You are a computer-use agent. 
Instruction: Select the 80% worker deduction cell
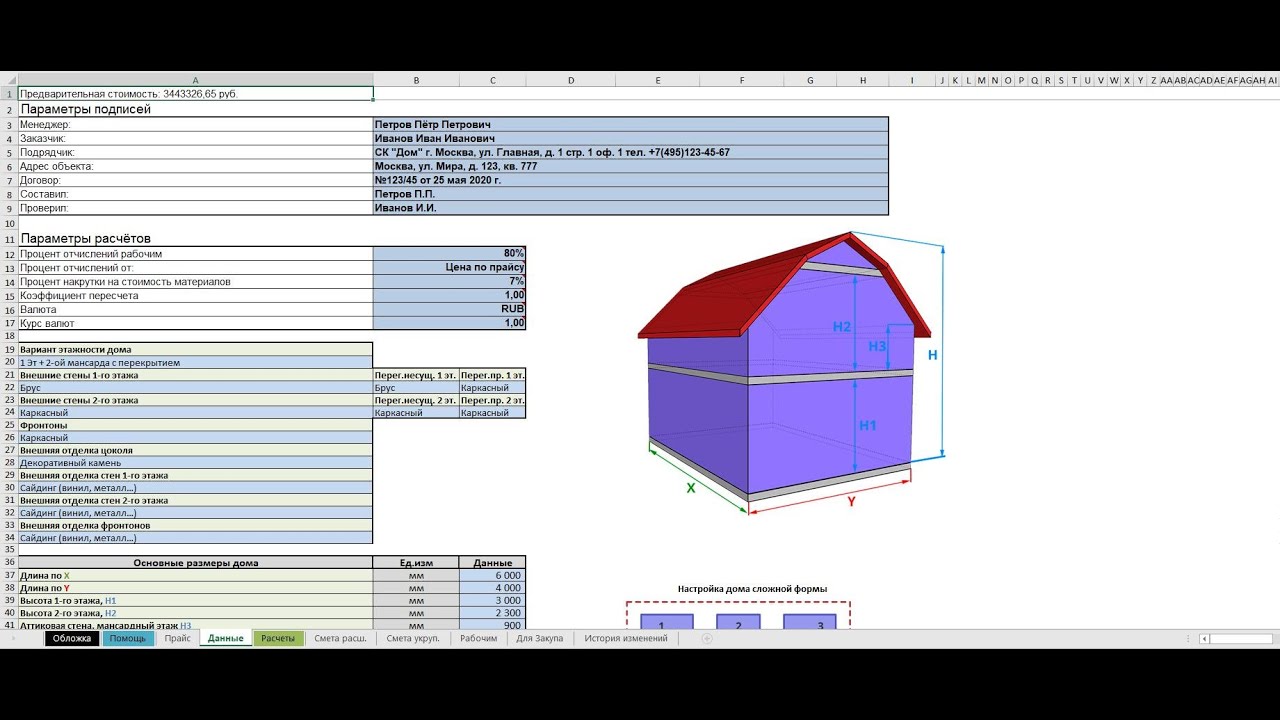pos(449,254)
